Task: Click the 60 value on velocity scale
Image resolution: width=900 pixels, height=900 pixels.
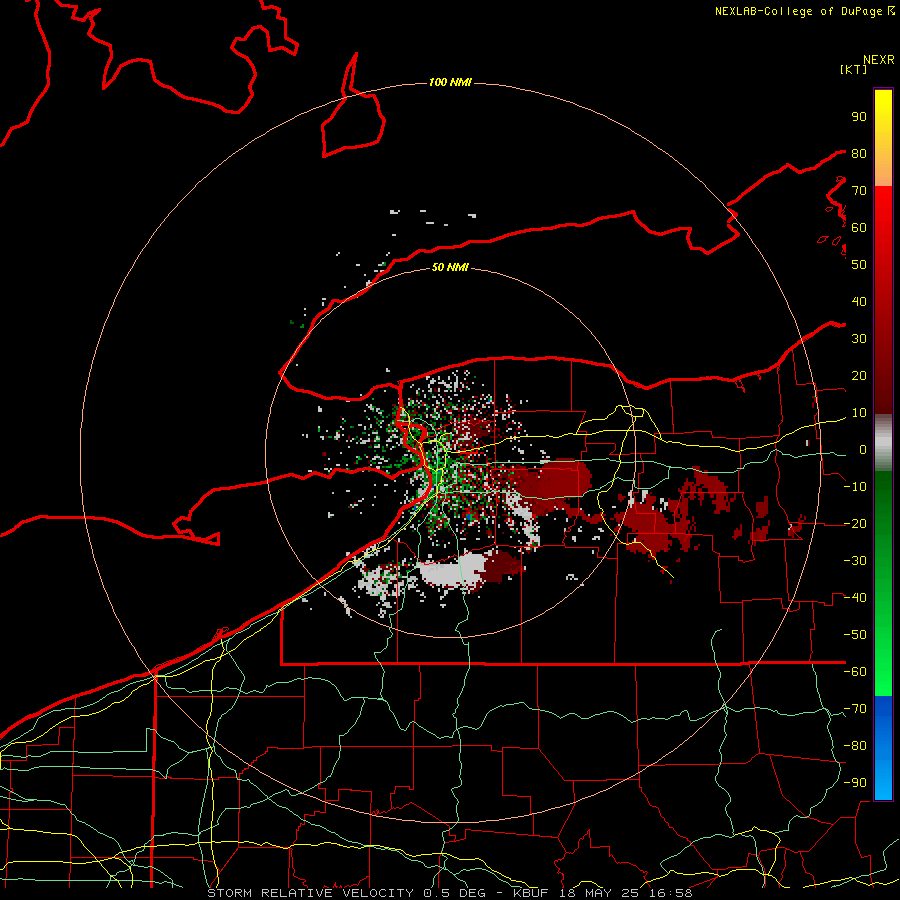Action: pyautogui.click(x=859, y=227)
